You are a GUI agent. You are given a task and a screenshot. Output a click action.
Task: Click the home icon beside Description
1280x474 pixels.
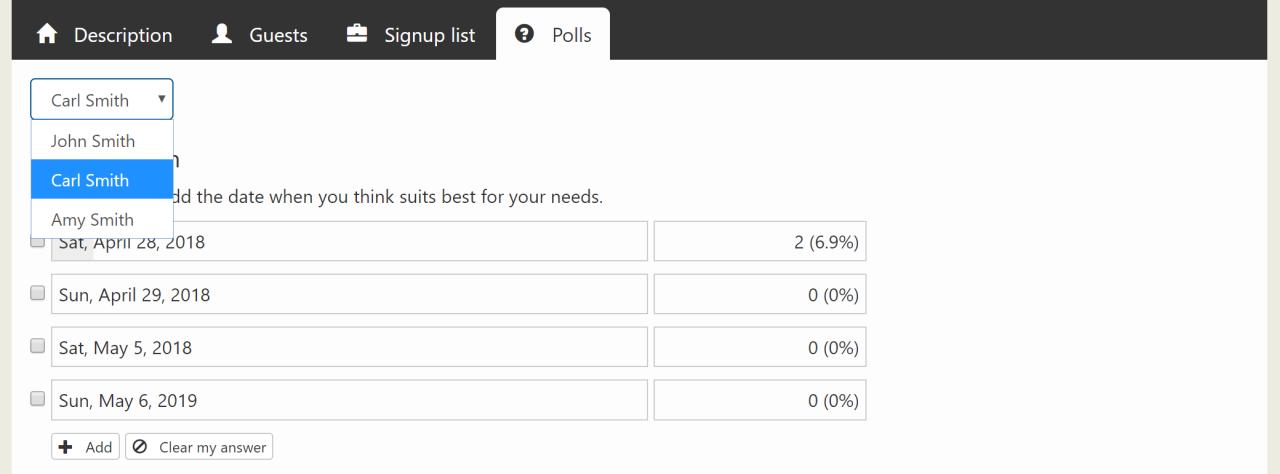pyautogui.click(x=47, y=34)
